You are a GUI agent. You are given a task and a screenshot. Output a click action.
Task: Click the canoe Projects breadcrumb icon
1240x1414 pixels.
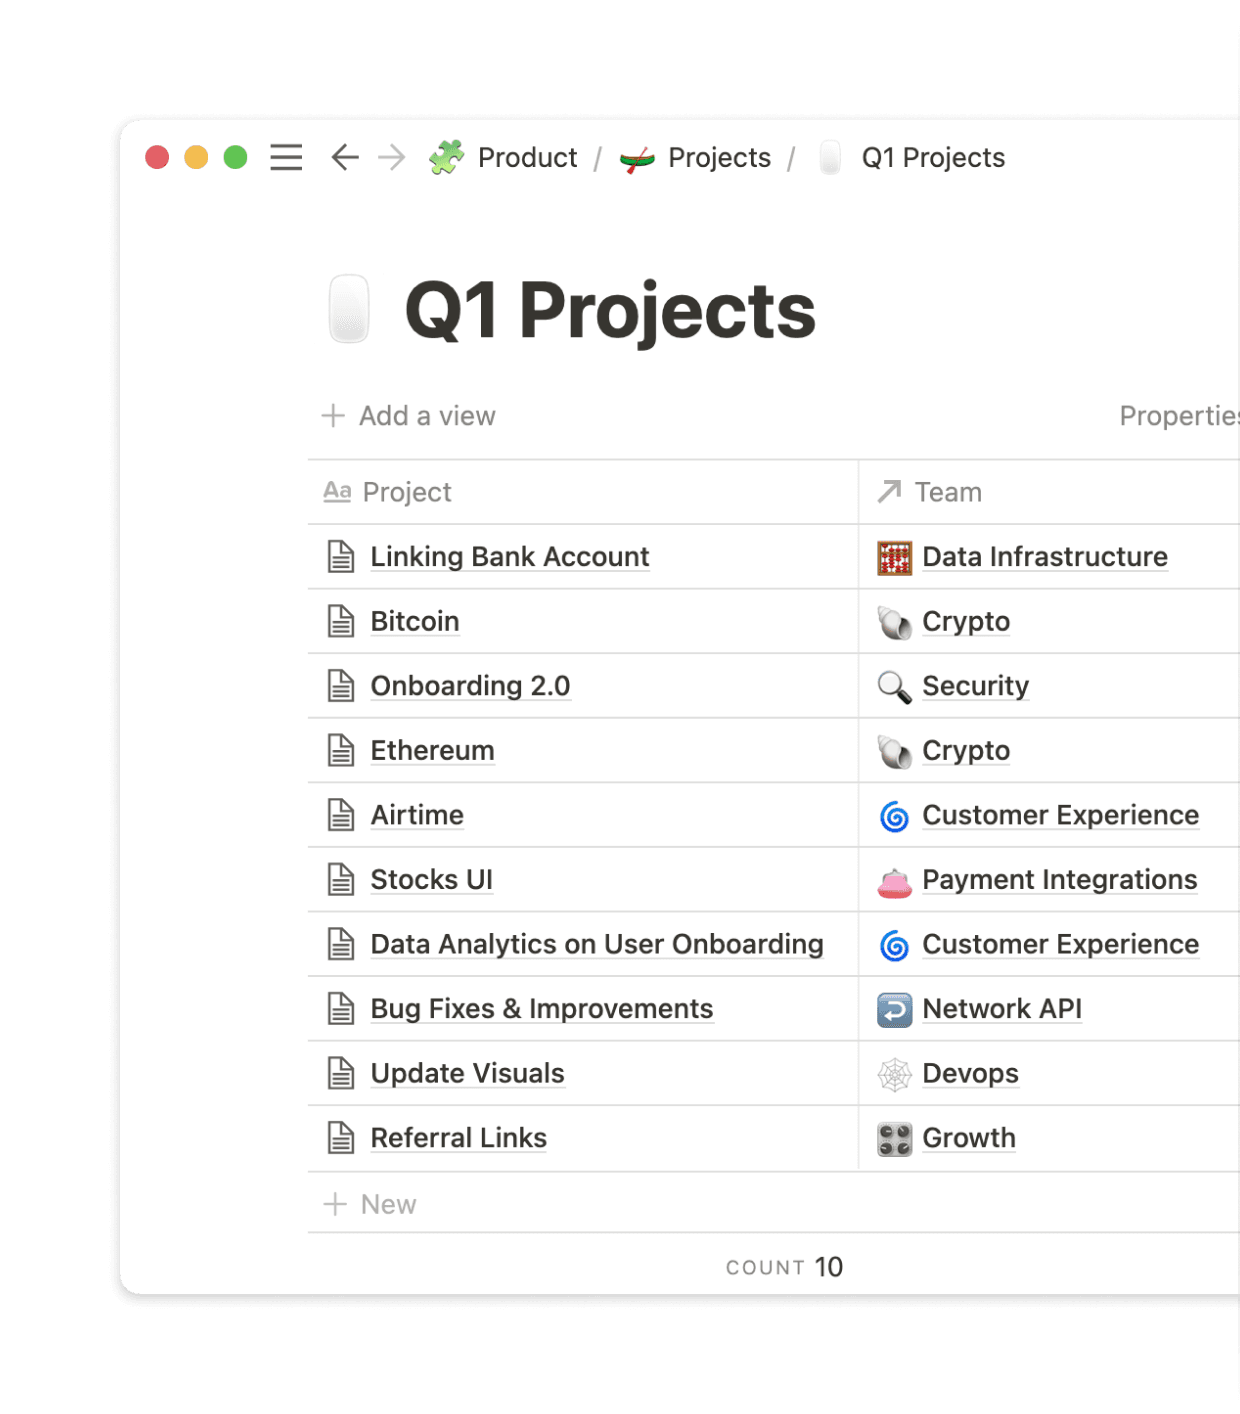(637, 158)
